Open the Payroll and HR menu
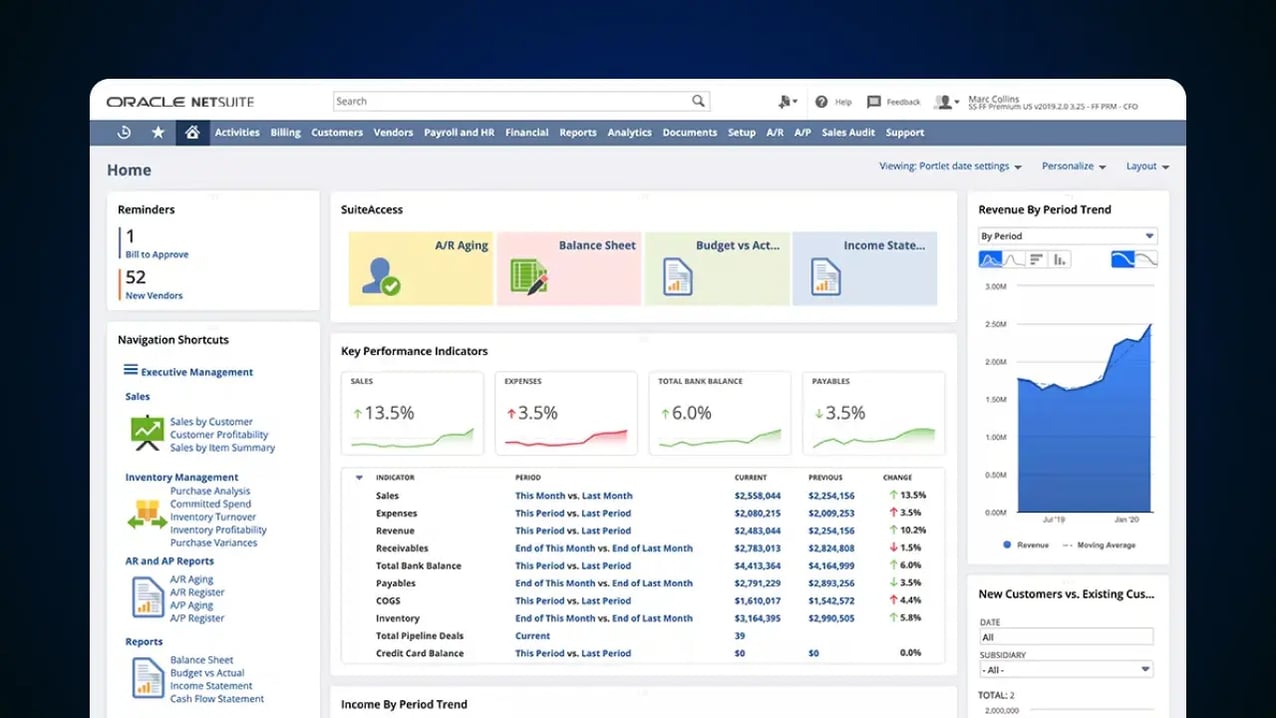 point(459,132)
